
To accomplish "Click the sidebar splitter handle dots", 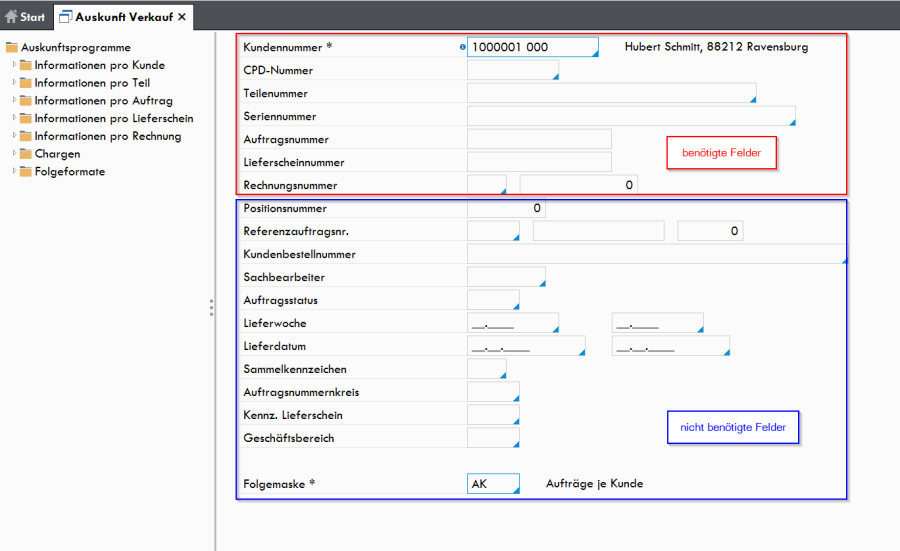I will pos(211,308).
